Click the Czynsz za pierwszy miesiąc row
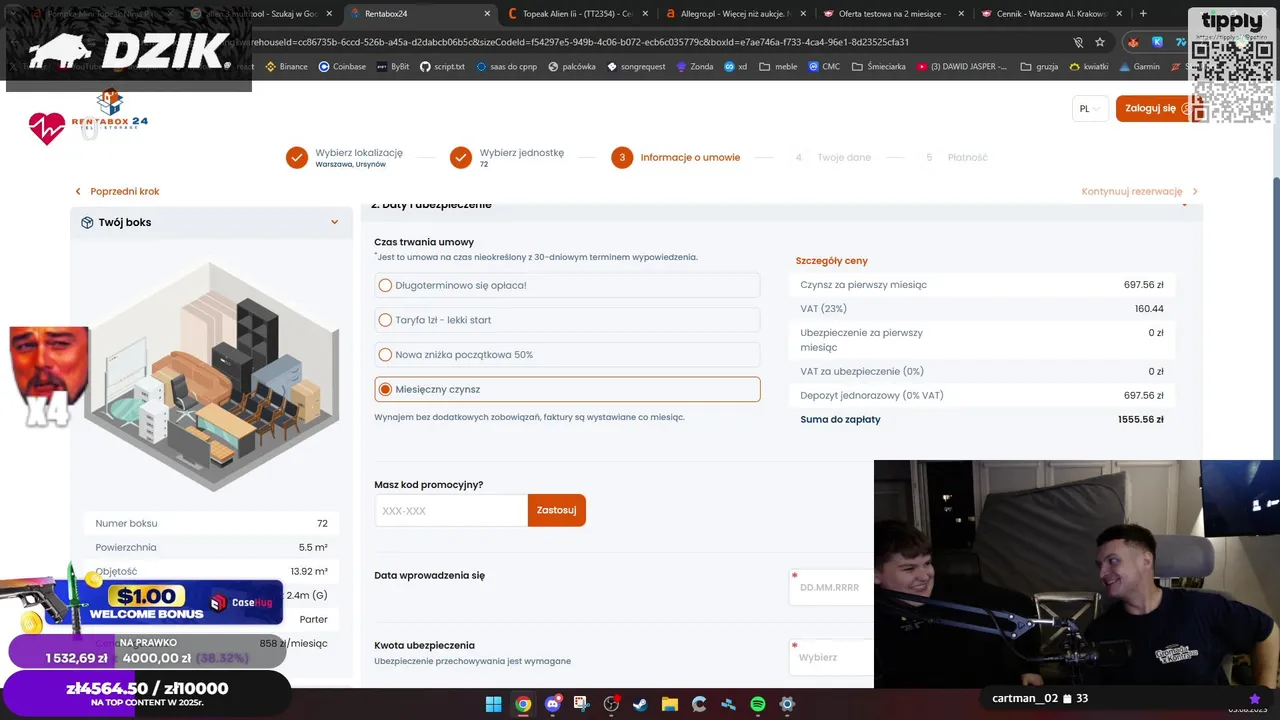Viewport: 1280px width, 720px height. point(982,285)
